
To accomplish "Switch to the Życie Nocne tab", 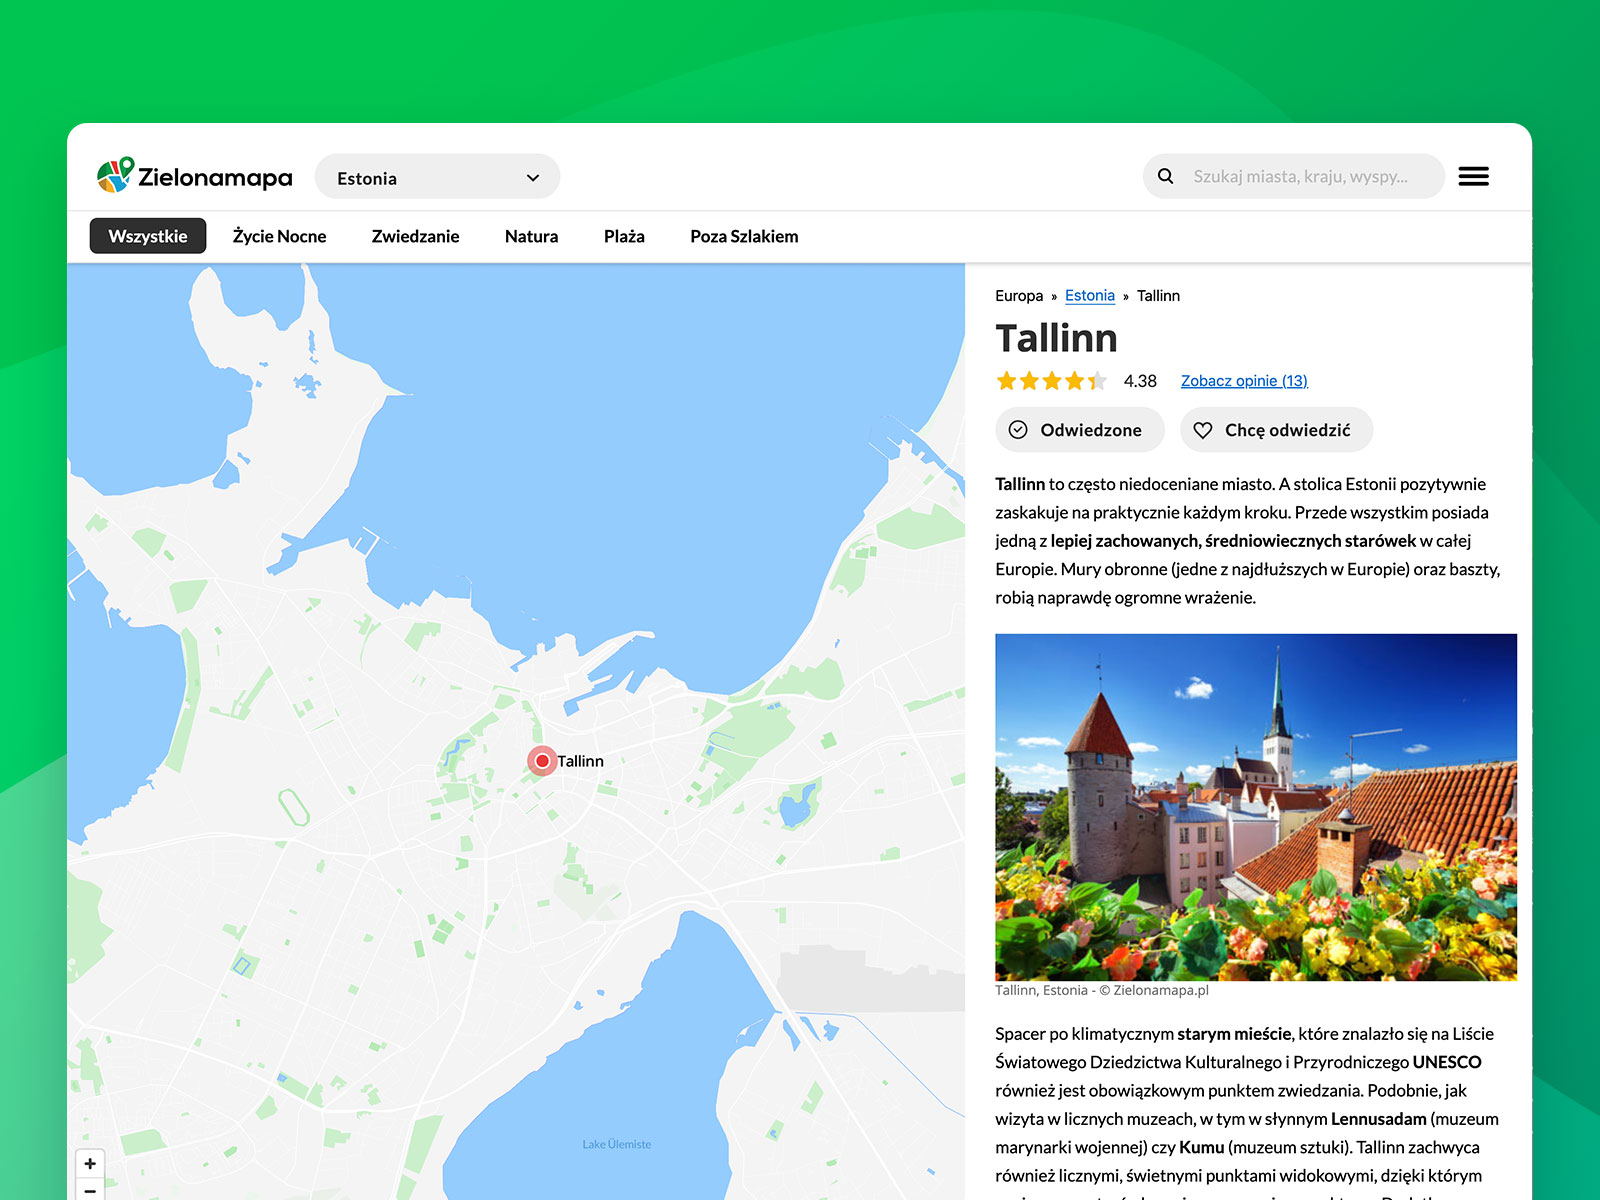I will click(279, 236).
